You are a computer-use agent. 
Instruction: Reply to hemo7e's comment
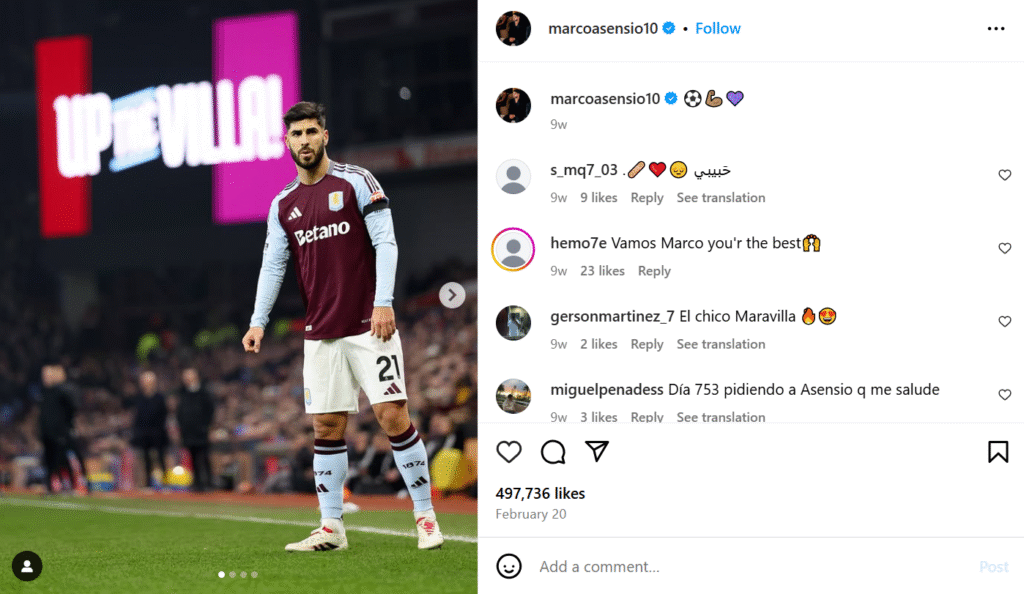(654, 270)
